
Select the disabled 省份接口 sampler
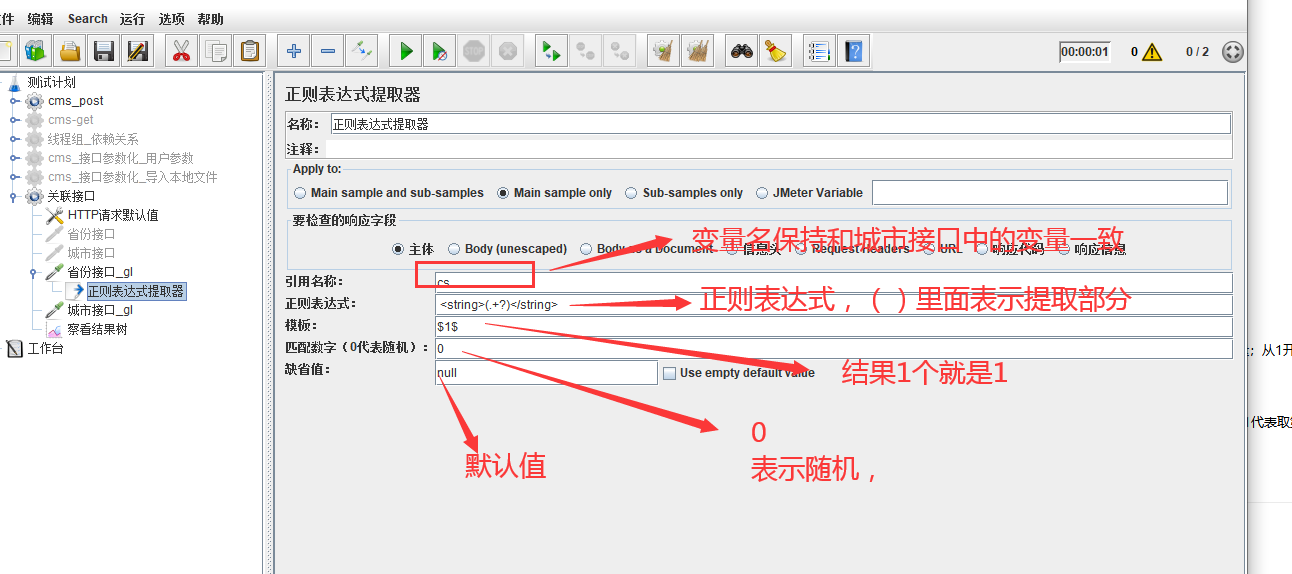(x=91, y=234)
